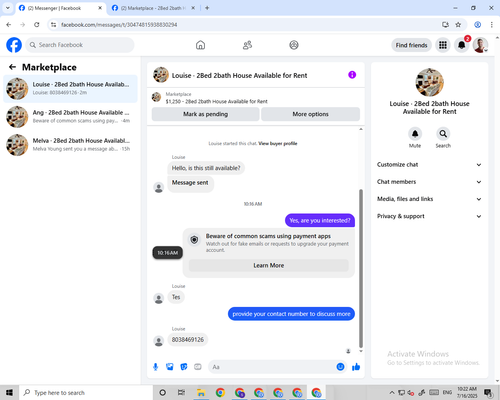Screen dimensions: 500x400
Task: Send a thumbs-up like
Action: (x=356, y=367)
